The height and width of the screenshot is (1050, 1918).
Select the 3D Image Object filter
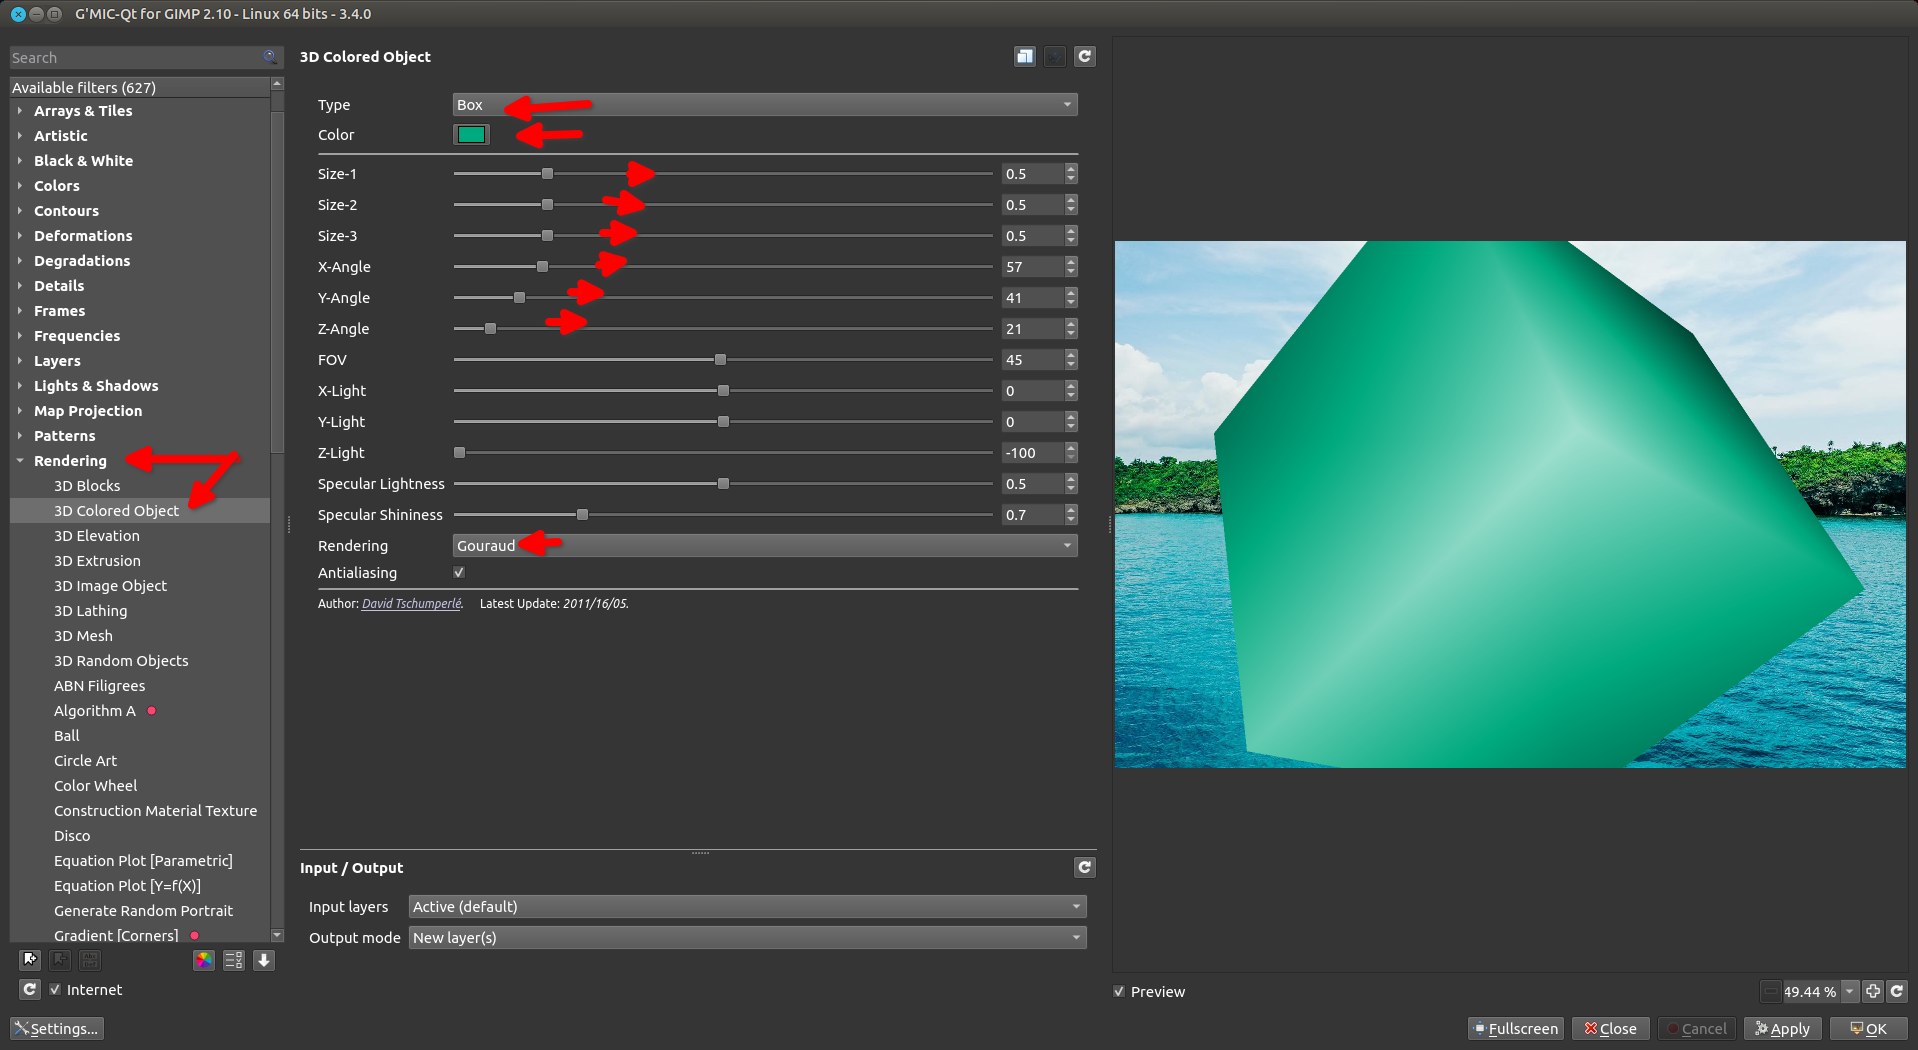(x=110, y=585)
